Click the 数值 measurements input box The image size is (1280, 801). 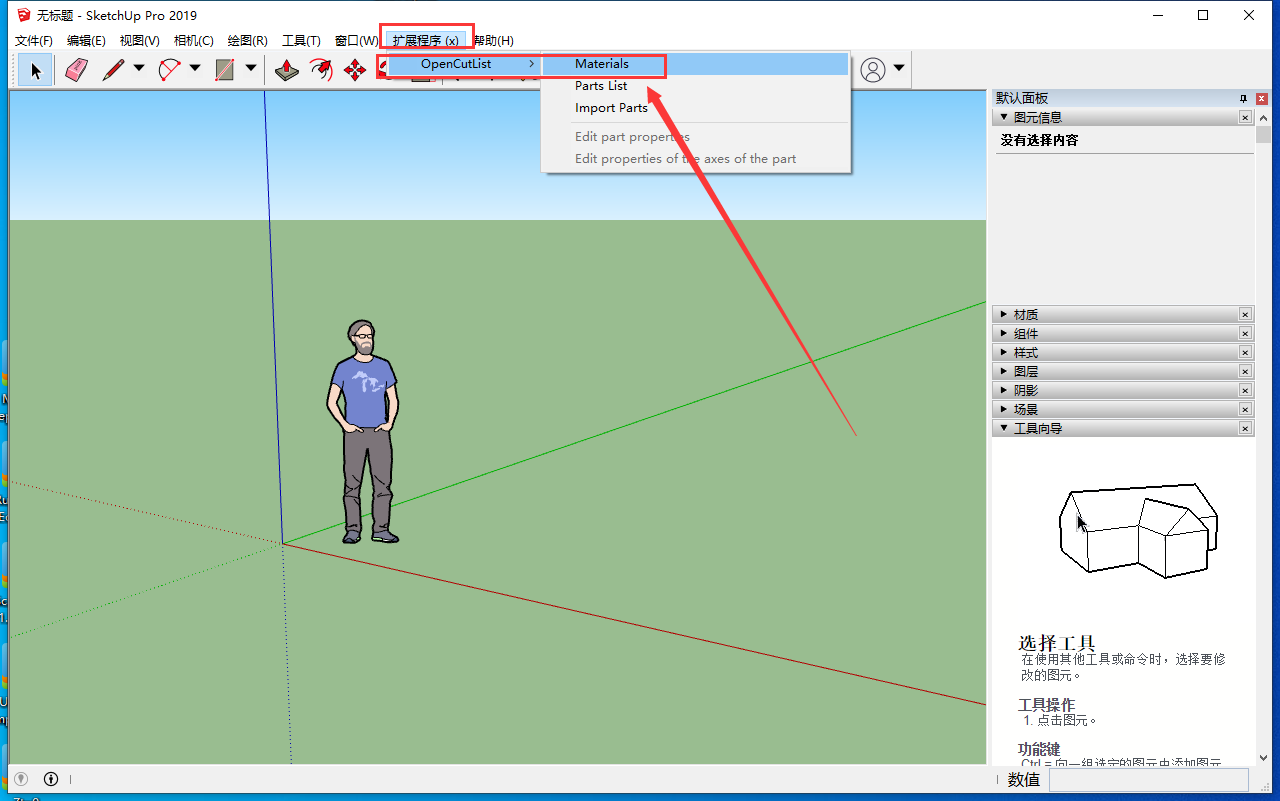point(1148,780)
